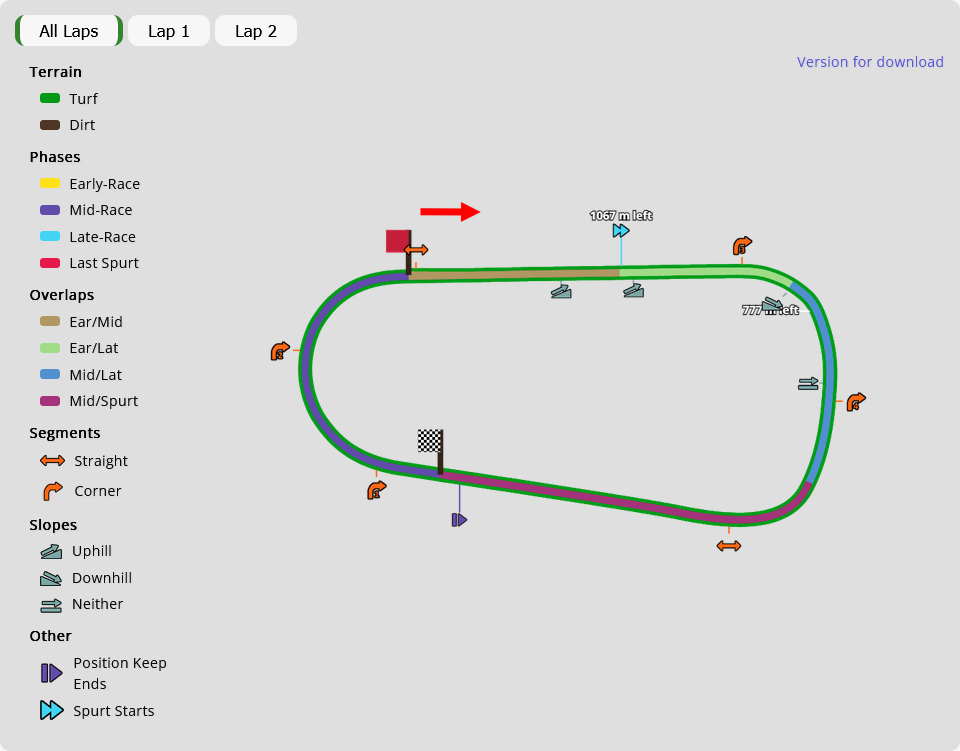Click corner 4 marker on the track
This screenshot has height=751, width=960.
[856, 402]
